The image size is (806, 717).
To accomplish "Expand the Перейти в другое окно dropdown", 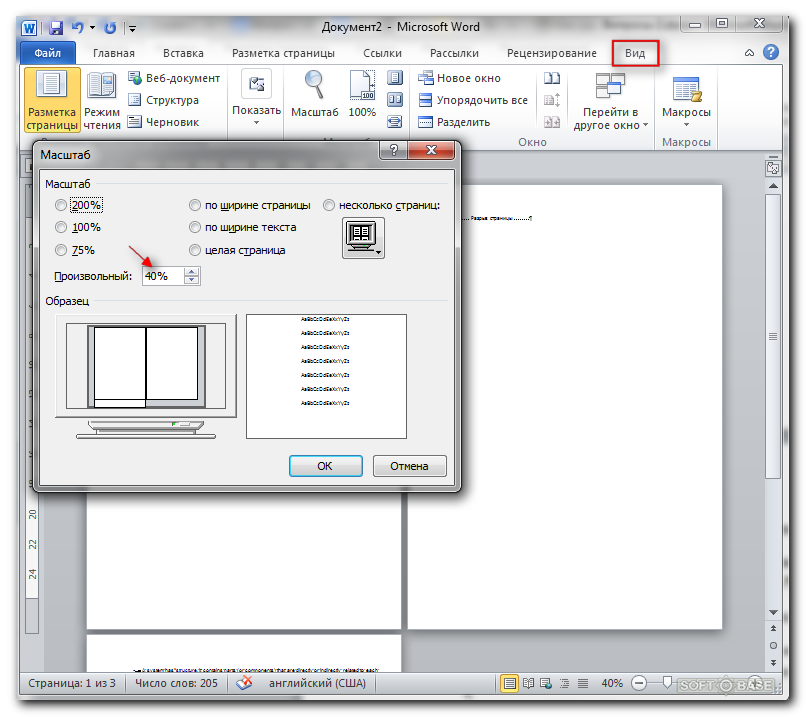I will (610, 100).
